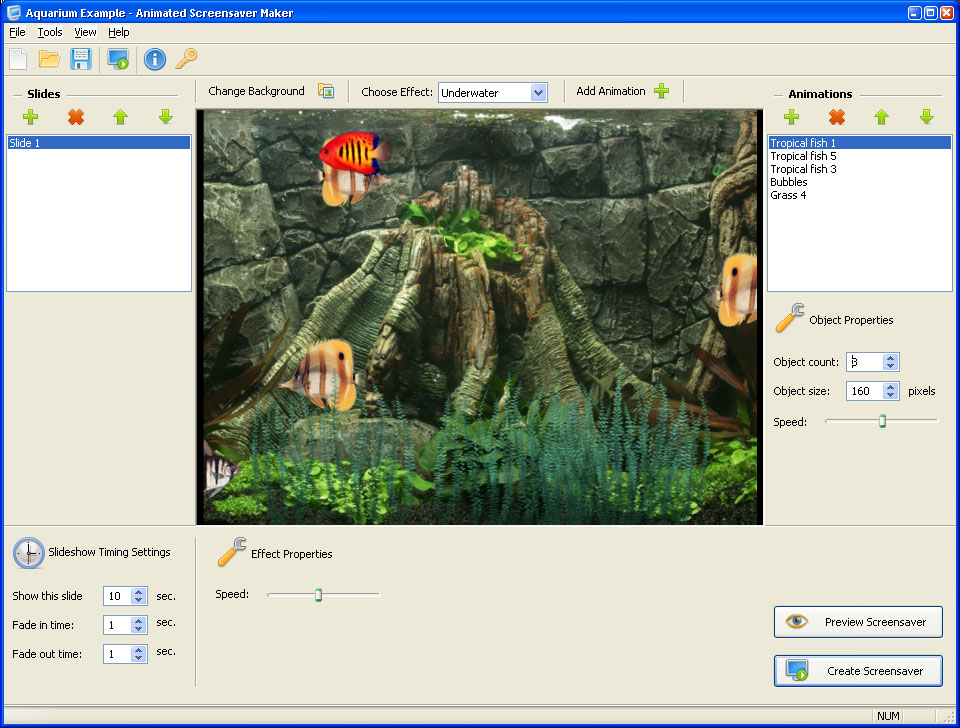
Task: Move slide up with the green arrow
Action: [x=121, y=116]
